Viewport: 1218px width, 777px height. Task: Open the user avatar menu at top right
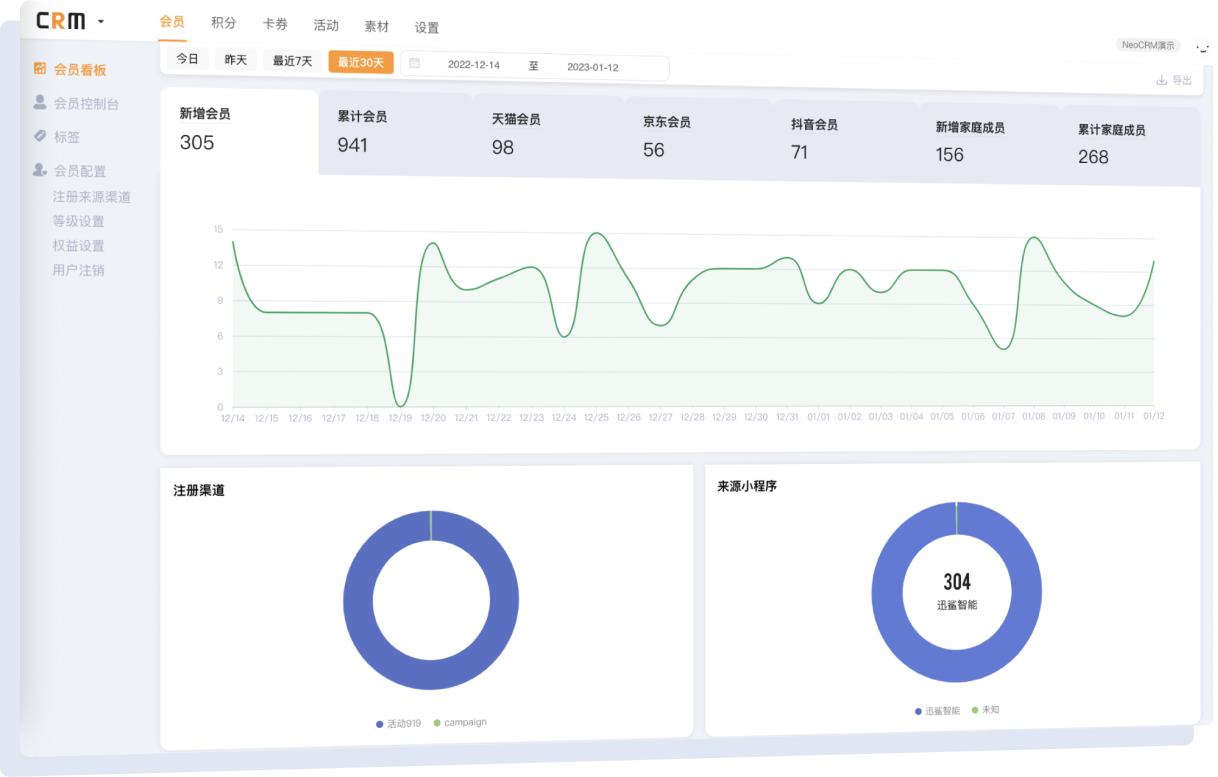coord(1202,47)
